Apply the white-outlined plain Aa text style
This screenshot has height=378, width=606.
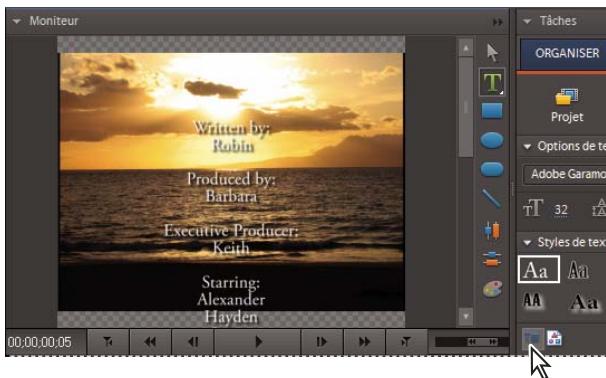point(539,269)
